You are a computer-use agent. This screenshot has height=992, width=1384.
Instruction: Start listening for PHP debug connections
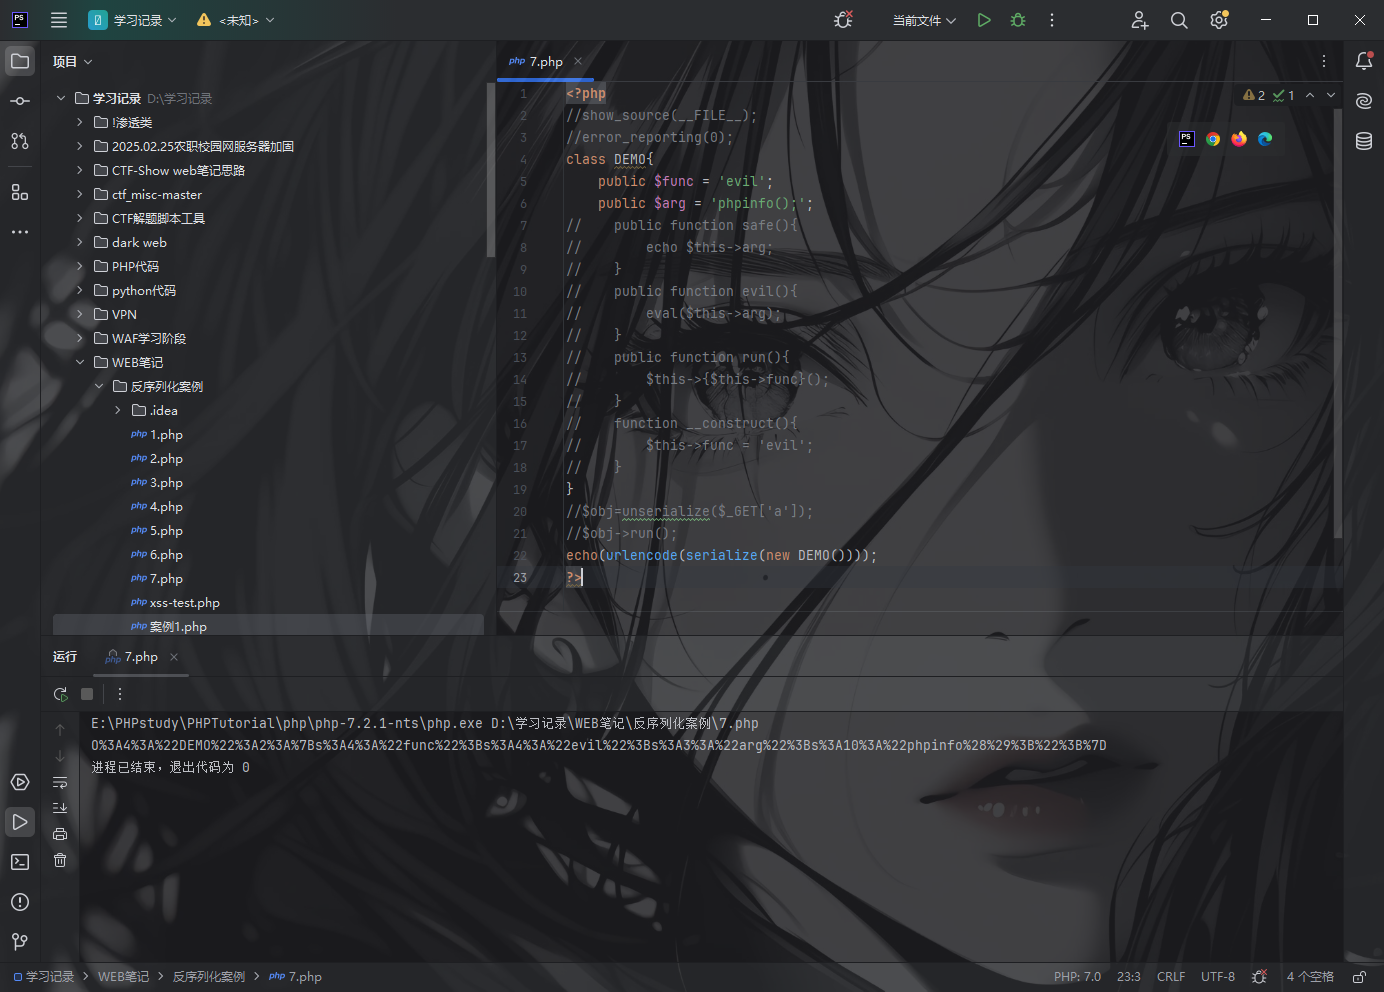click(x=843, y=20)
